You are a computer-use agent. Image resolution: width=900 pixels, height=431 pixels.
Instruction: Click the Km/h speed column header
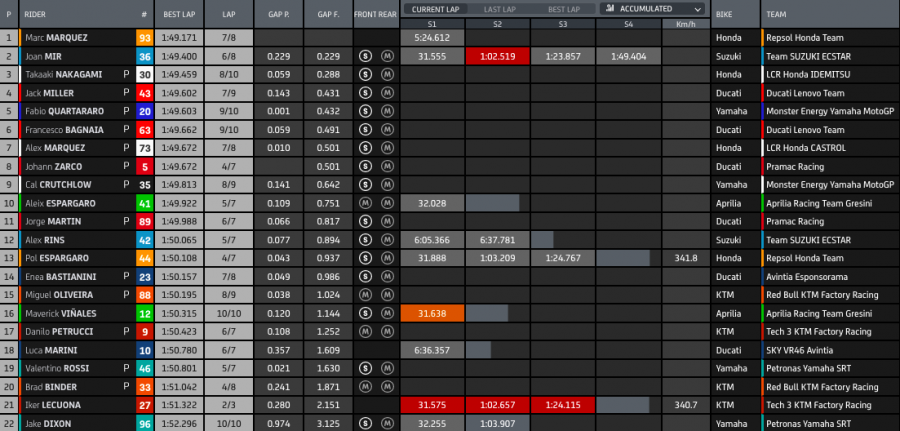point(686,22)
